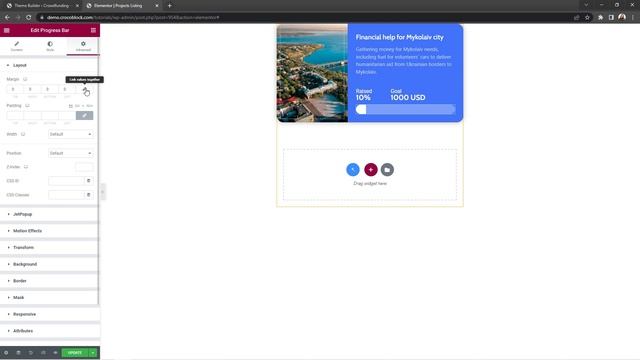Open the widgets grid panel
Screen dimensions: 640x360
click(x=93, y=30)
